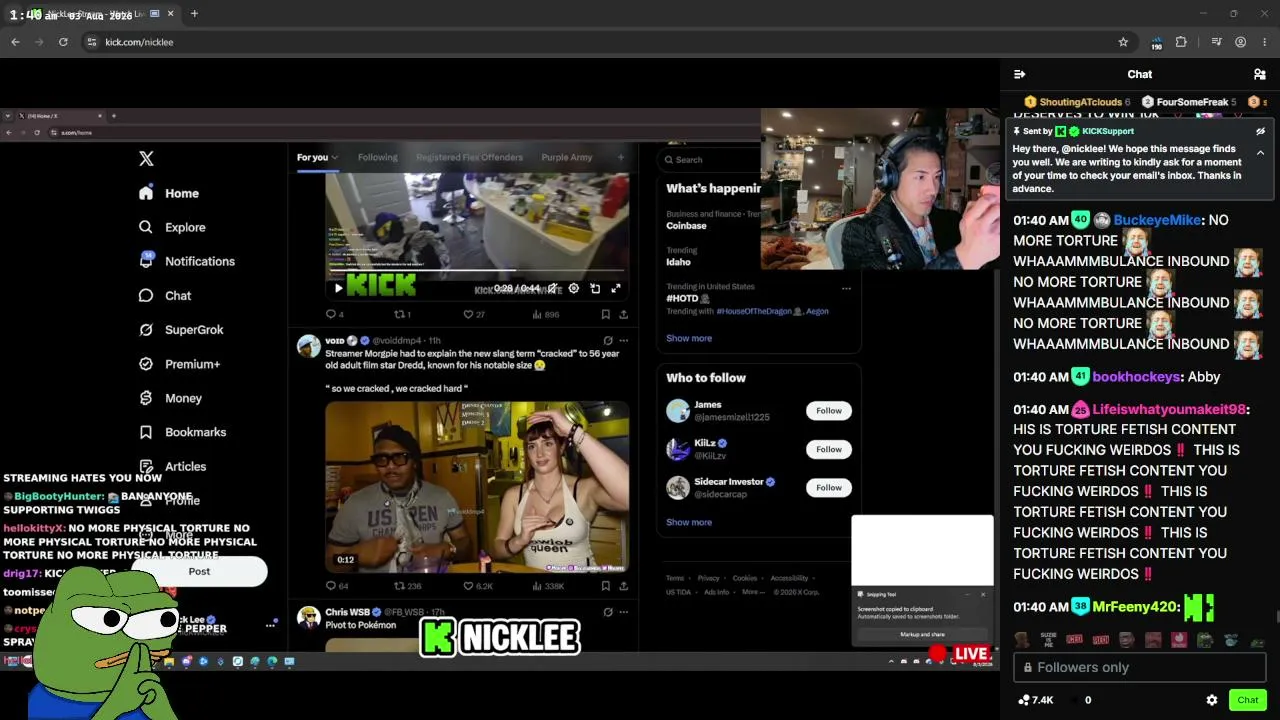Follow Sidecar Investor

click(829, 487)
